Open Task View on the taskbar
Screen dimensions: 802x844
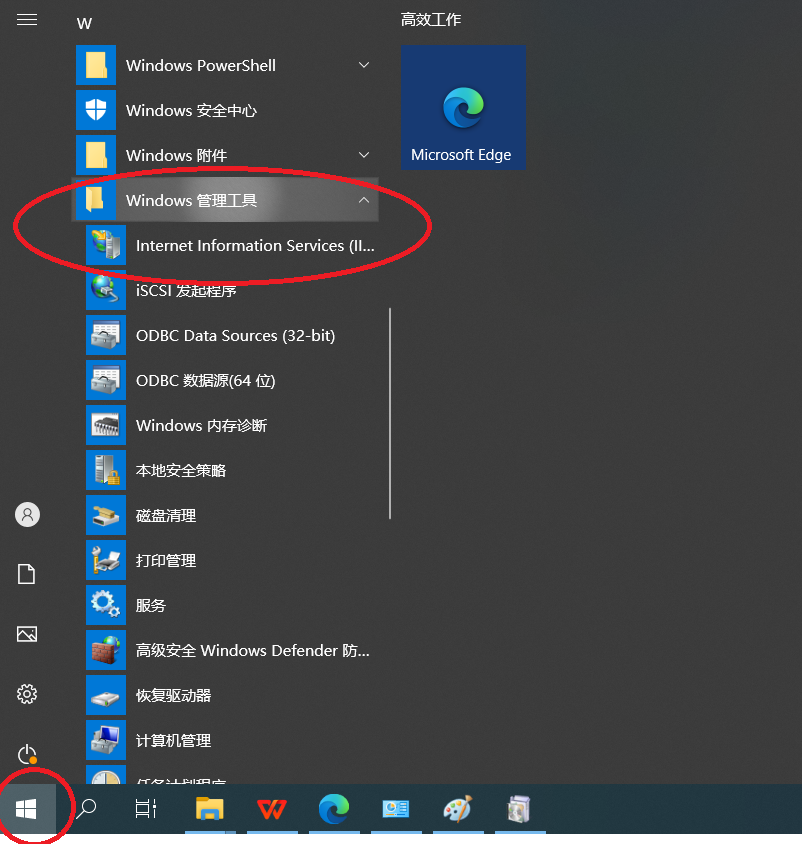pos(145,808)
